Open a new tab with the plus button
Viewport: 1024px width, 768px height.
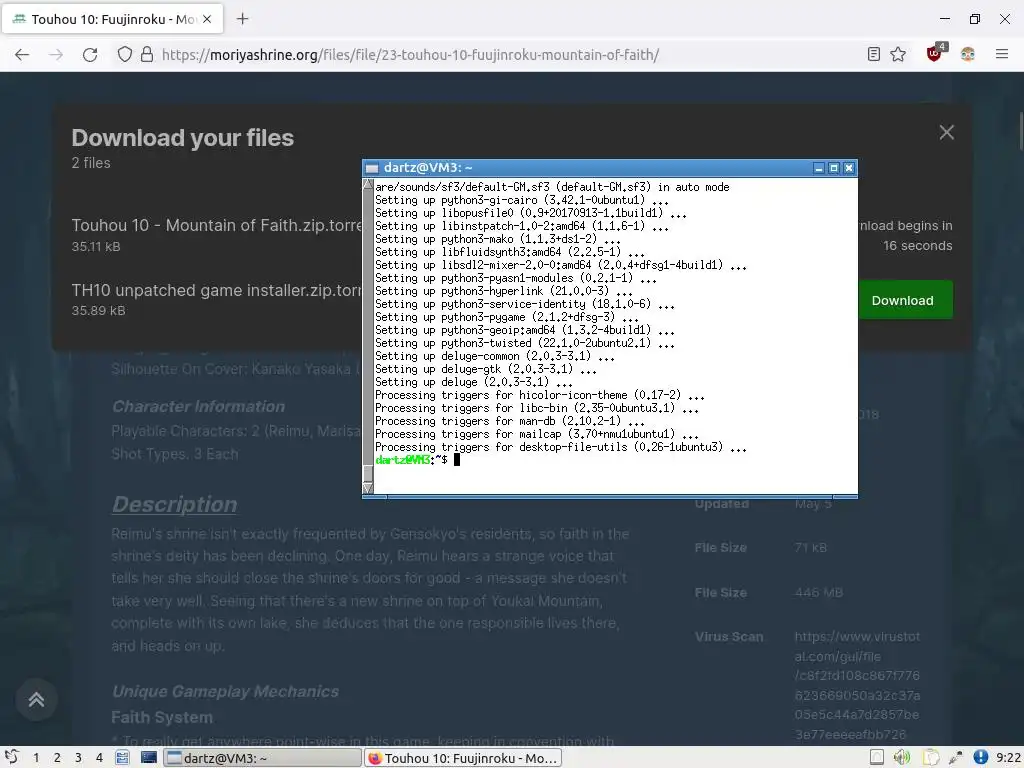(x=242, y=19)
